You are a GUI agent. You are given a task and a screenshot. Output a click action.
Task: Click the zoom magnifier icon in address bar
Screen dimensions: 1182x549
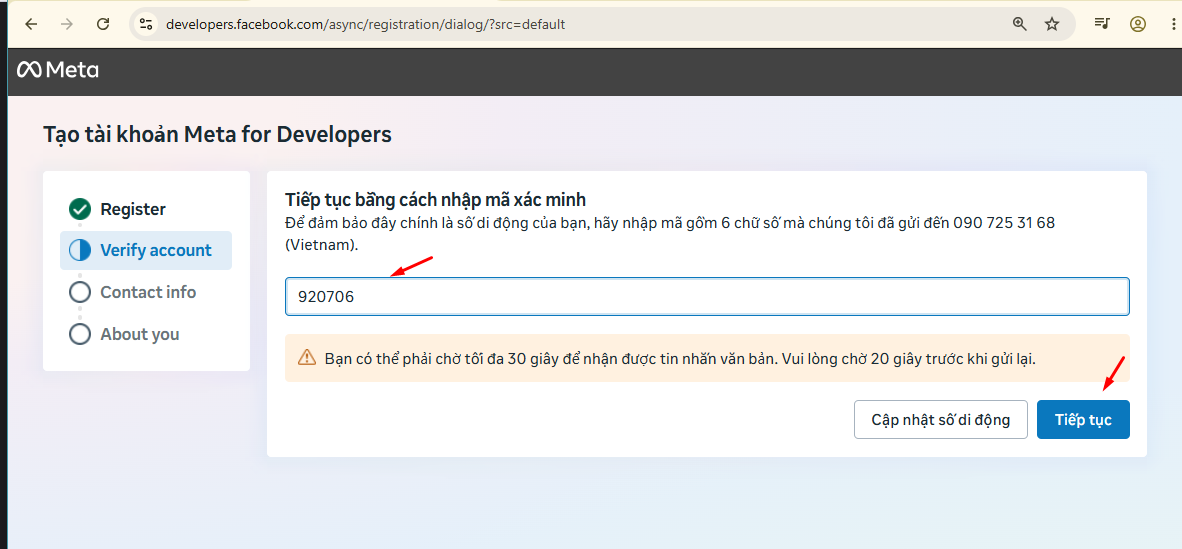pyautogui.click(x=1020, y=24)
